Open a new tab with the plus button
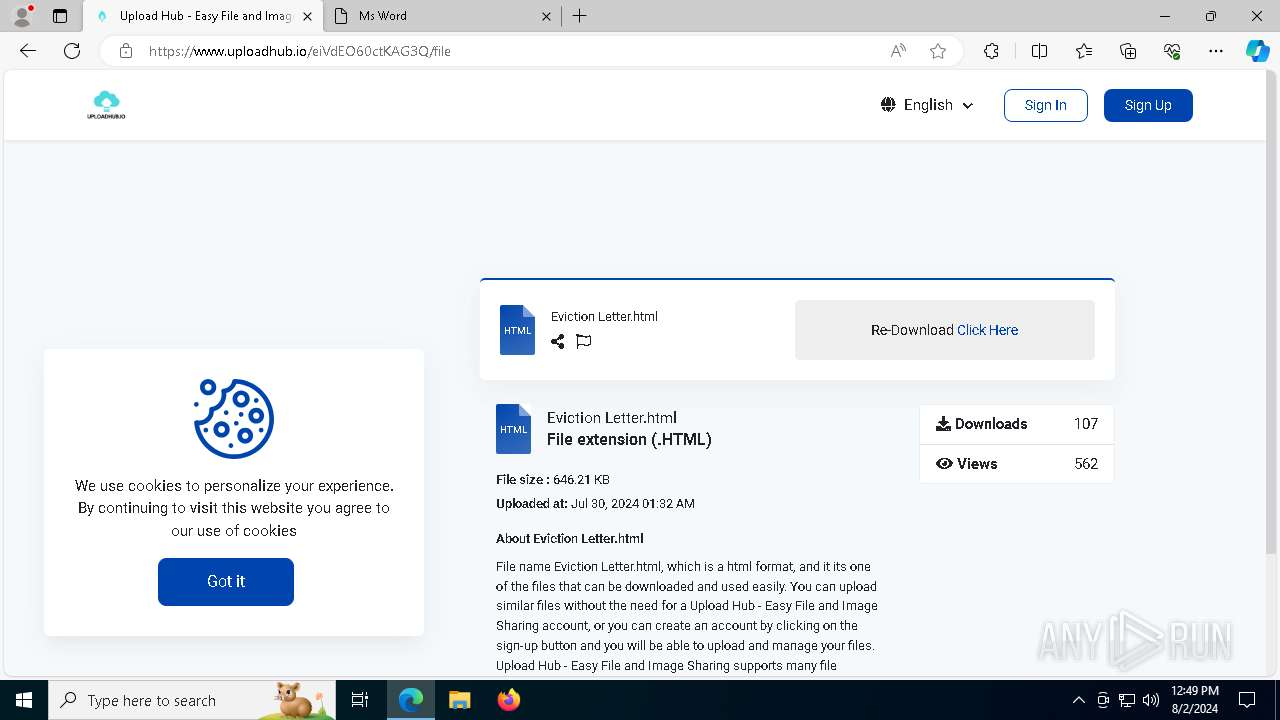 (580, 16)
